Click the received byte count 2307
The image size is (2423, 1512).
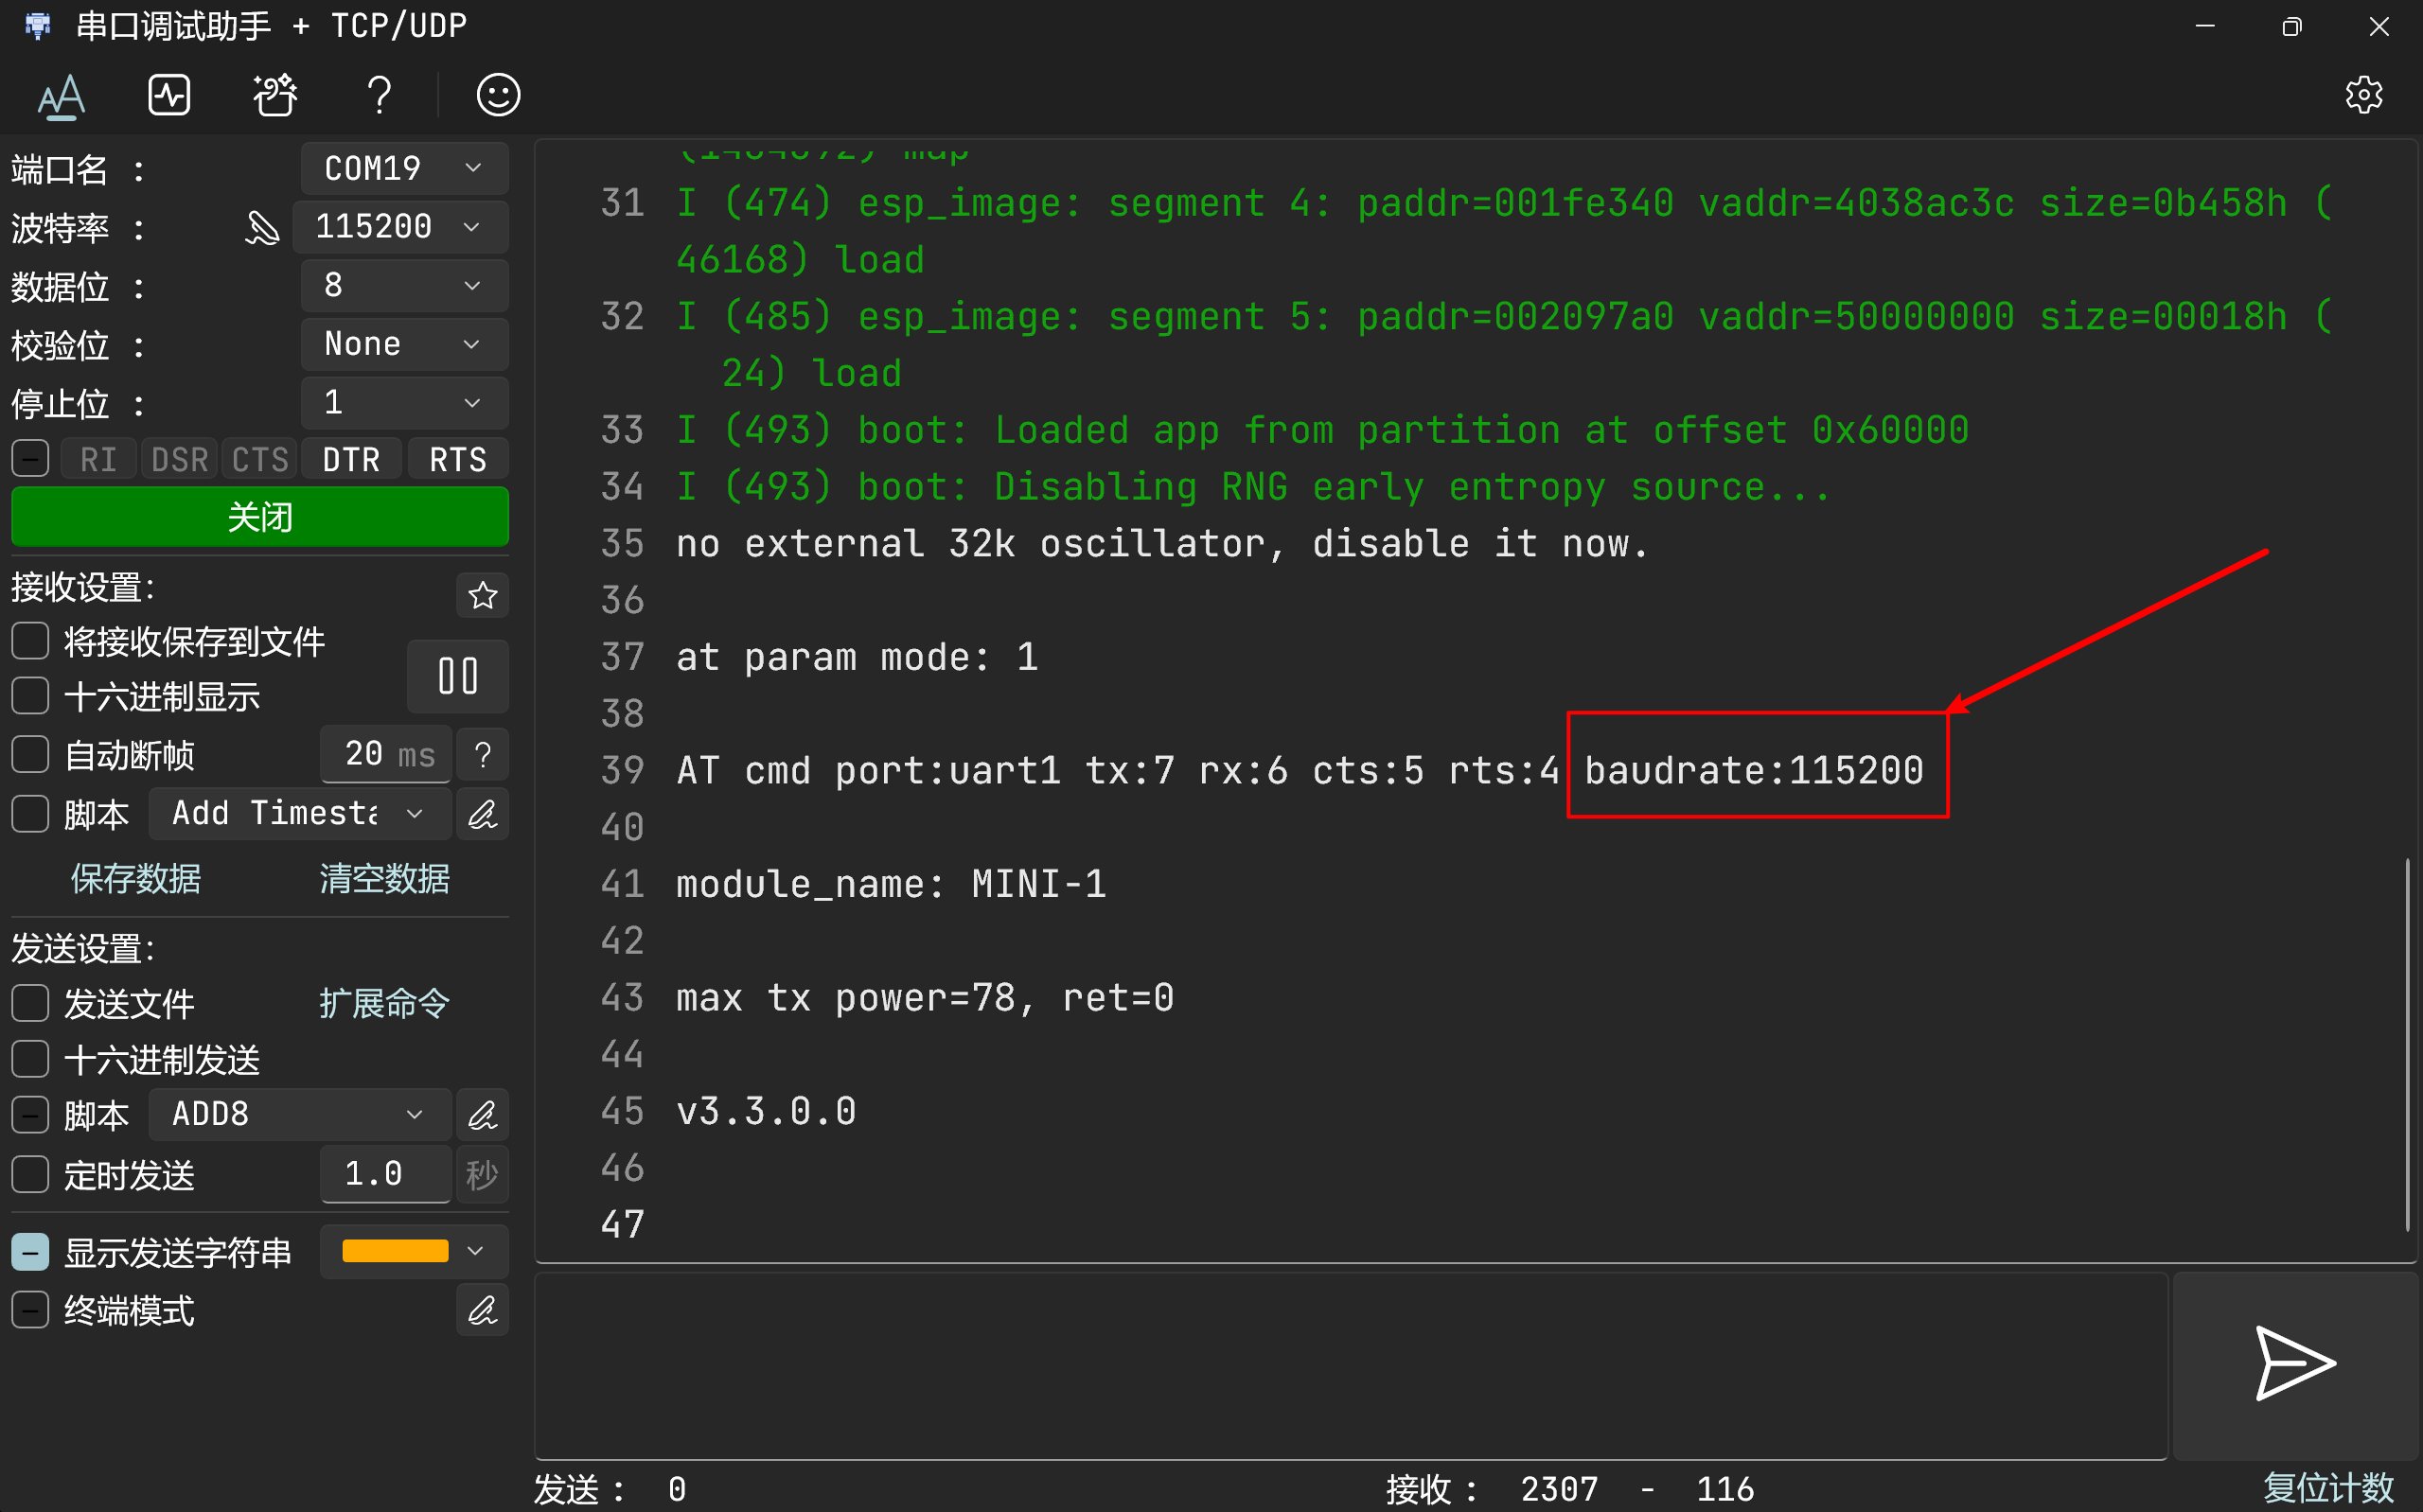(x=1559, y=1489)
